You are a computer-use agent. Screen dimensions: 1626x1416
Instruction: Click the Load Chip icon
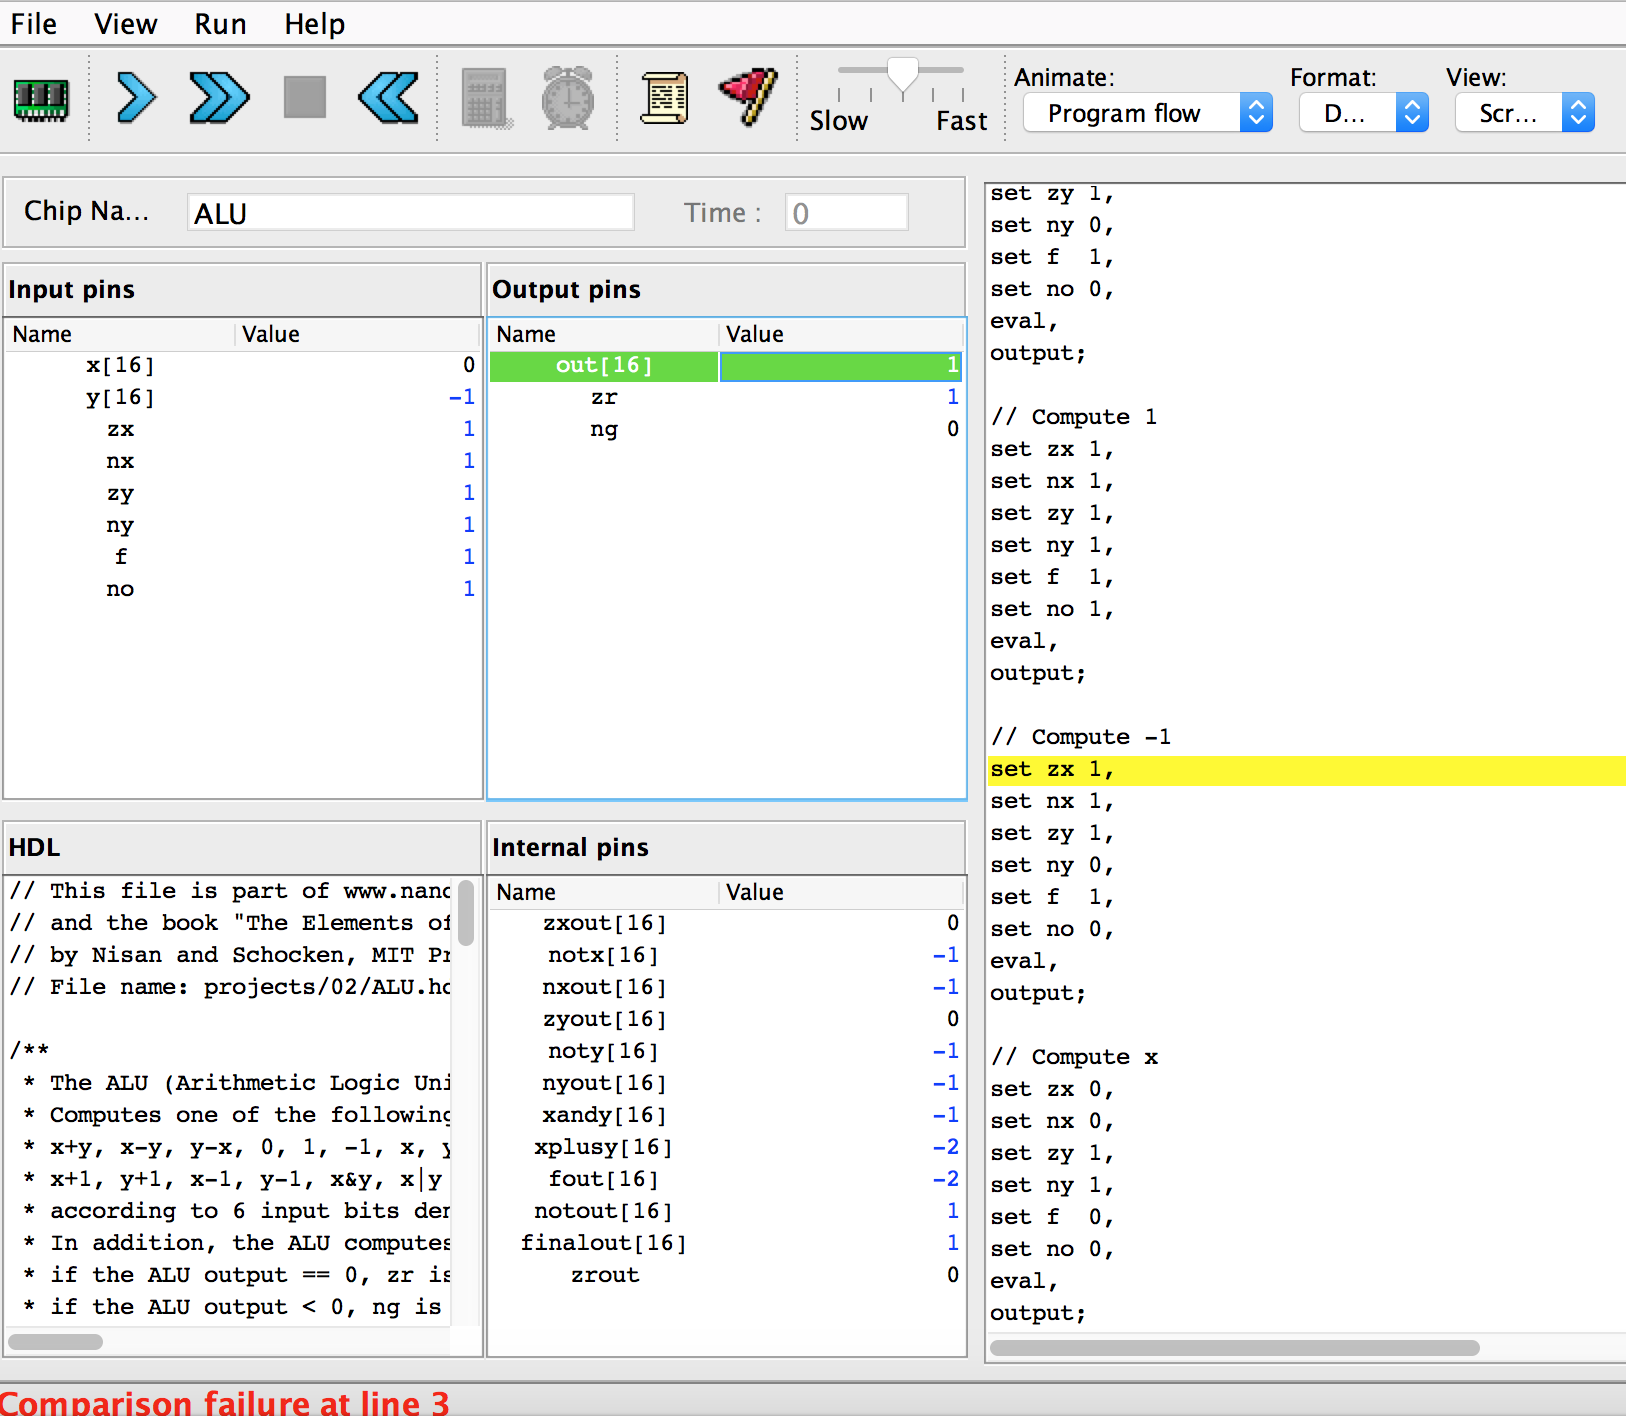(41, 99)
